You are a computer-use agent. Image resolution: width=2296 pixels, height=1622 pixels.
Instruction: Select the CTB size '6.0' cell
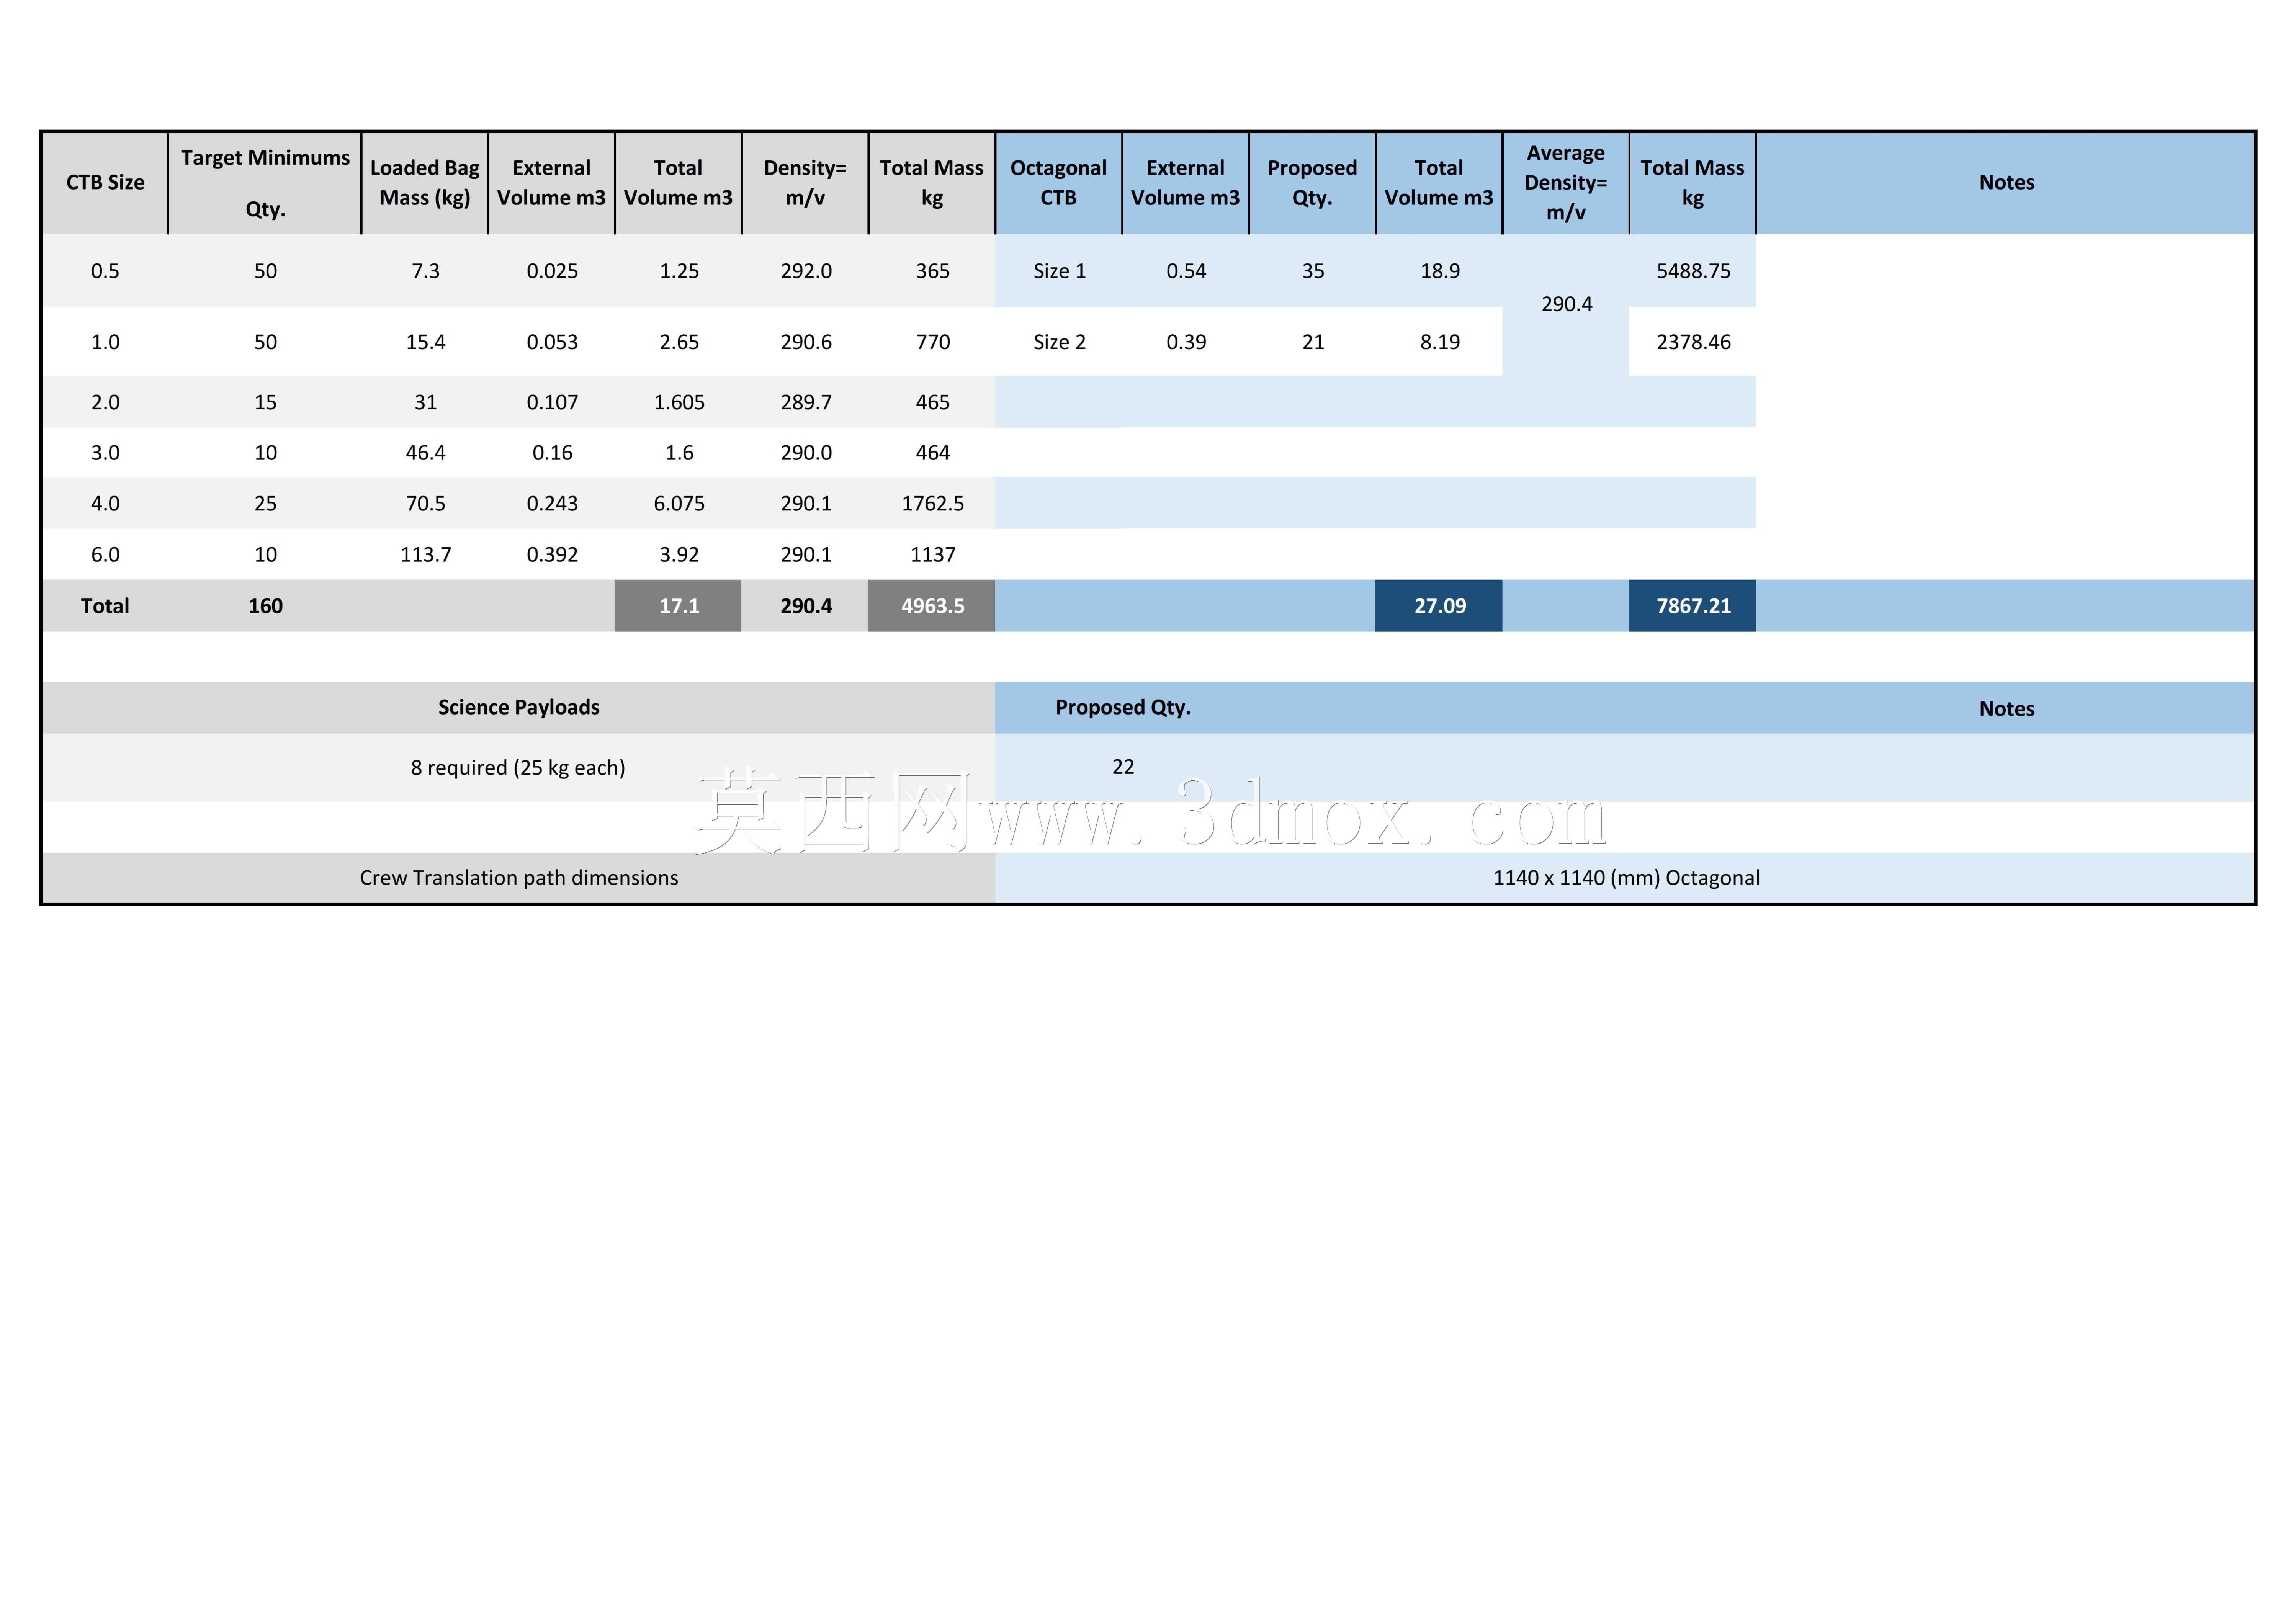tap(105, 554)
